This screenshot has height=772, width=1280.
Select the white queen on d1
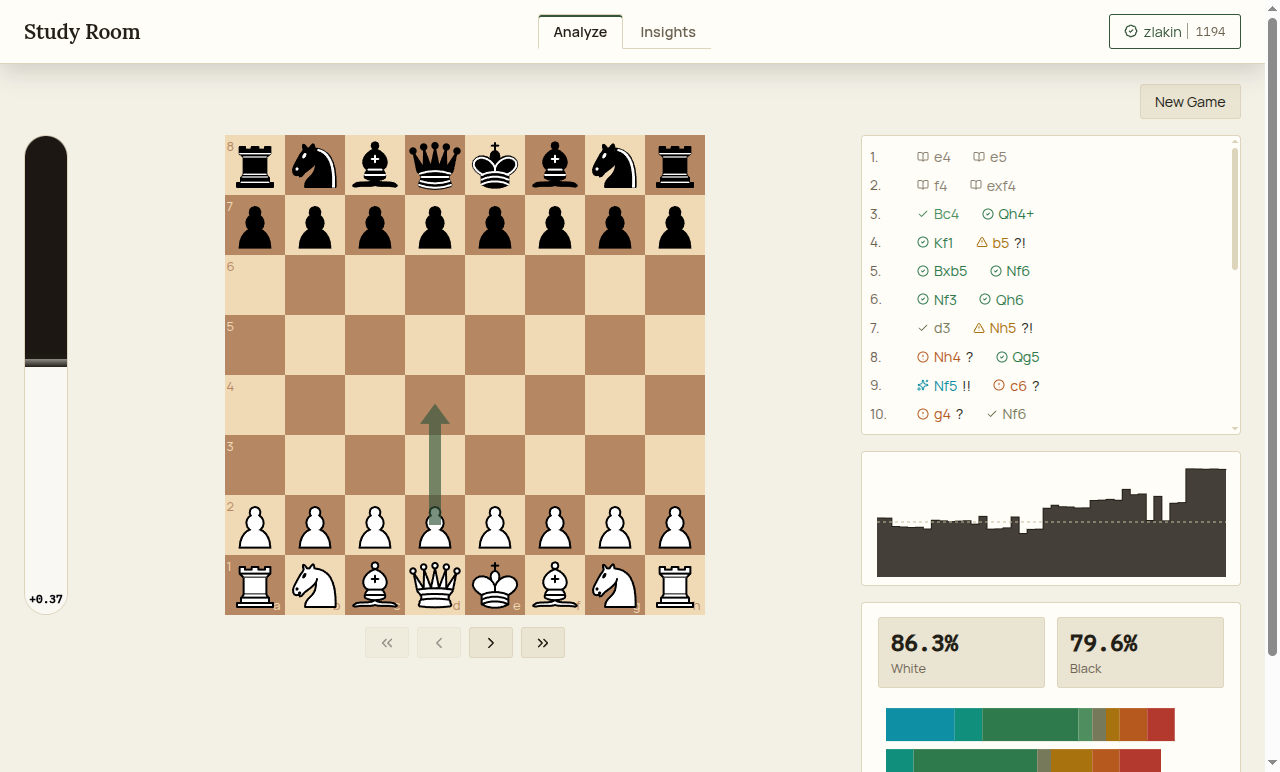(x=435, y=585)
